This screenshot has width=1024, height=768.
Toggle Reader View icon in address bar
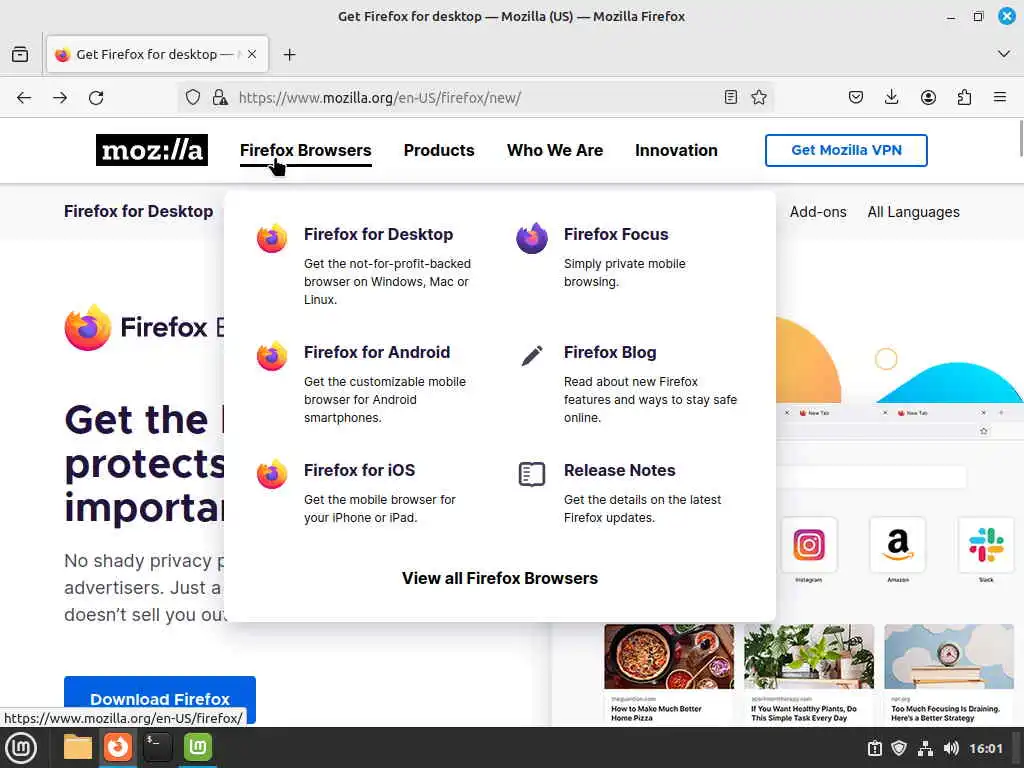(x=731, y=97)
